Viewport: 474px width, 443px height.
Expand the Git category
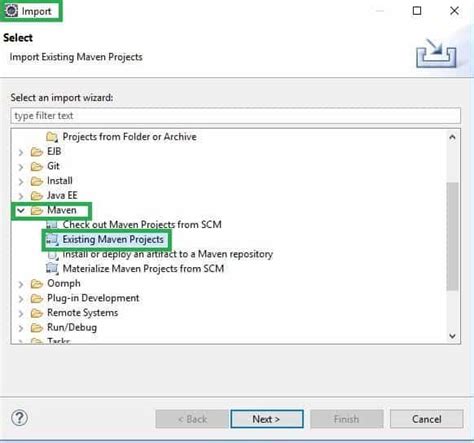(x=21, y=167)
